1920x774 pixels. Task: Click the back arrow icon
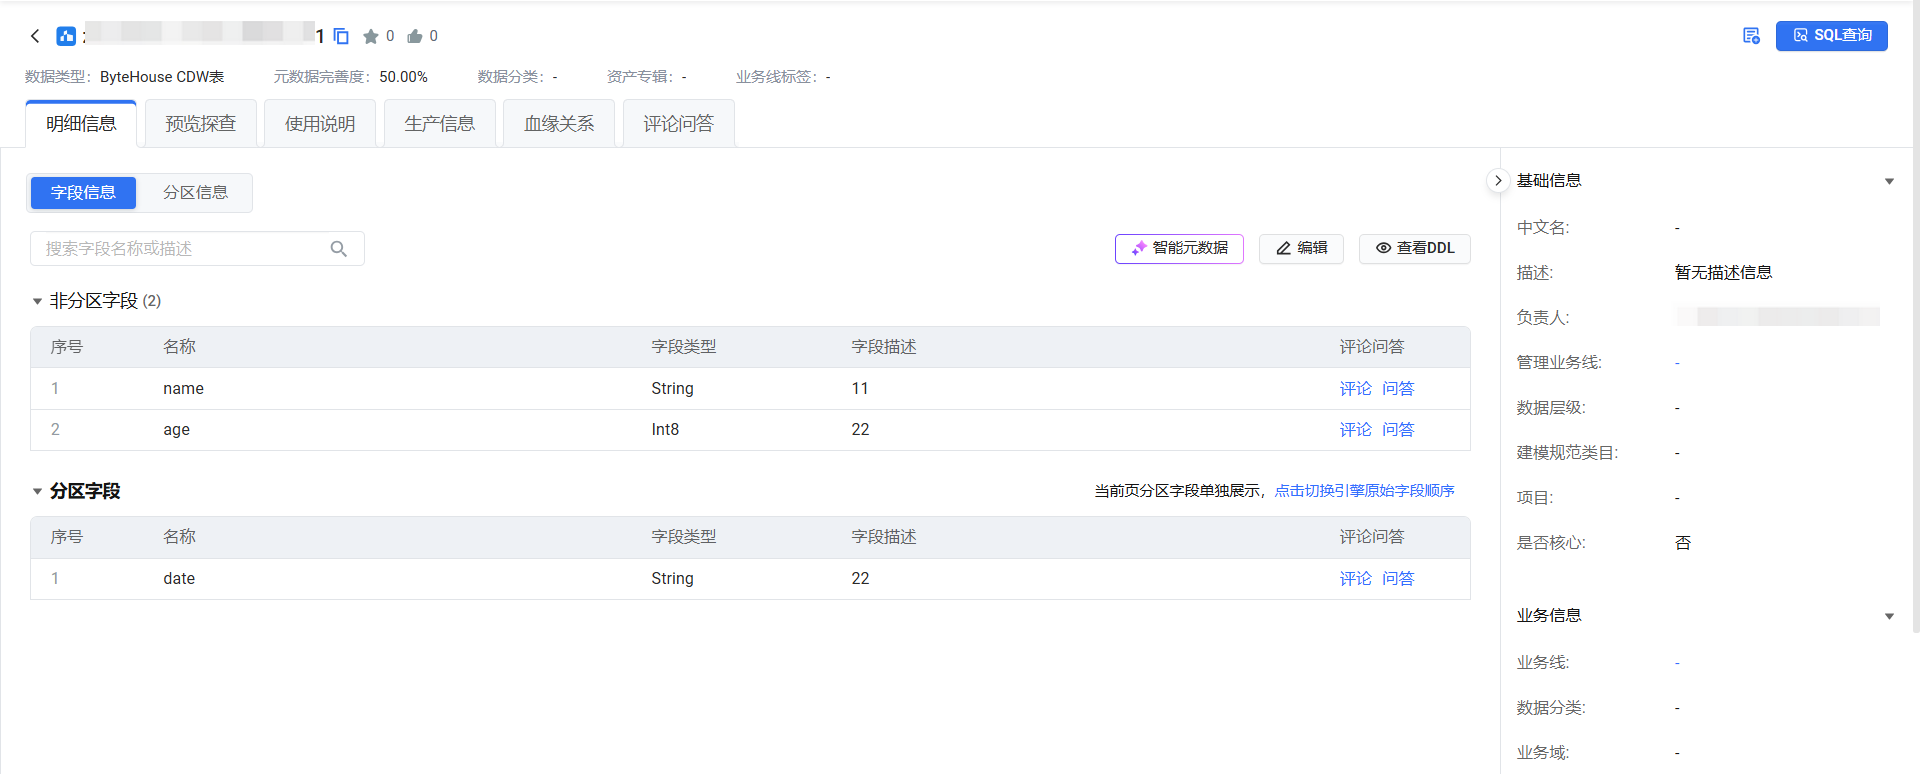(35, 36)
